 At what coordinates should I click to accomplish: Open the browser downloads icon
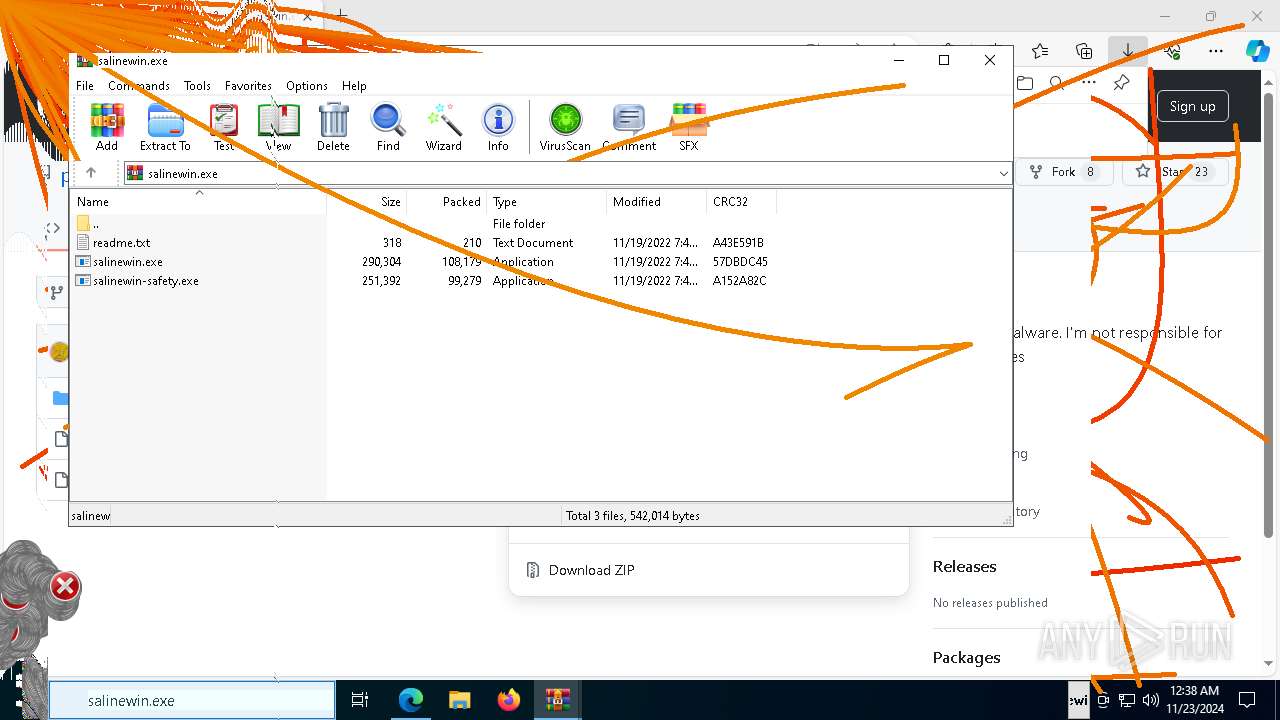click(x=1127, y=51)
